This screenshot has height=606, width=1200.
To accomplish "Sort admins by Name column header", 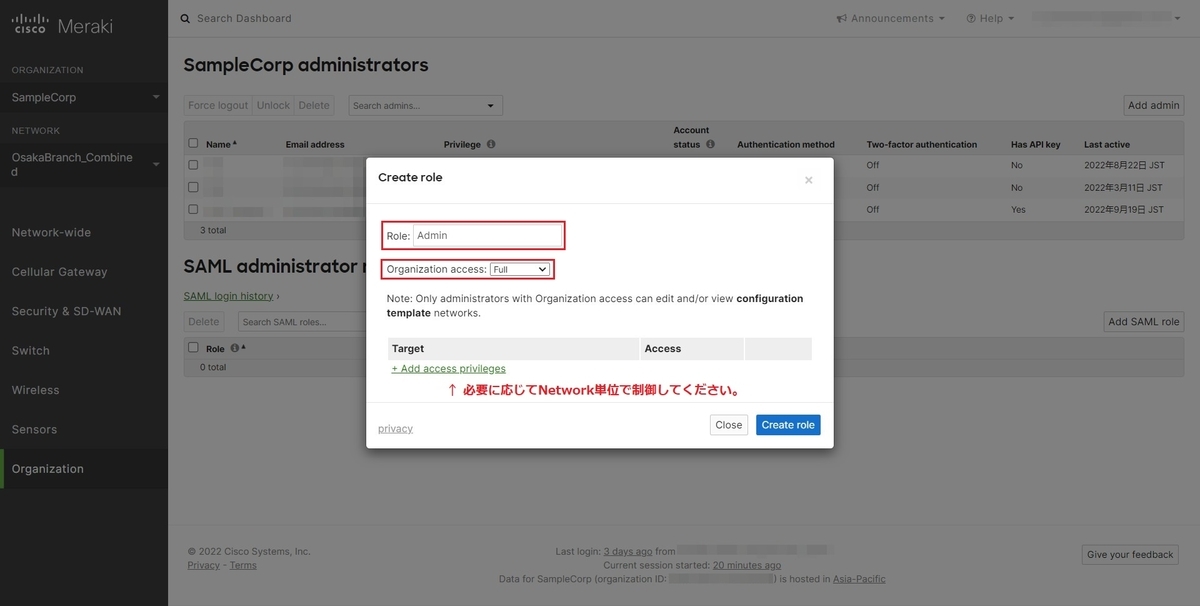I will [x=221, y=144].
